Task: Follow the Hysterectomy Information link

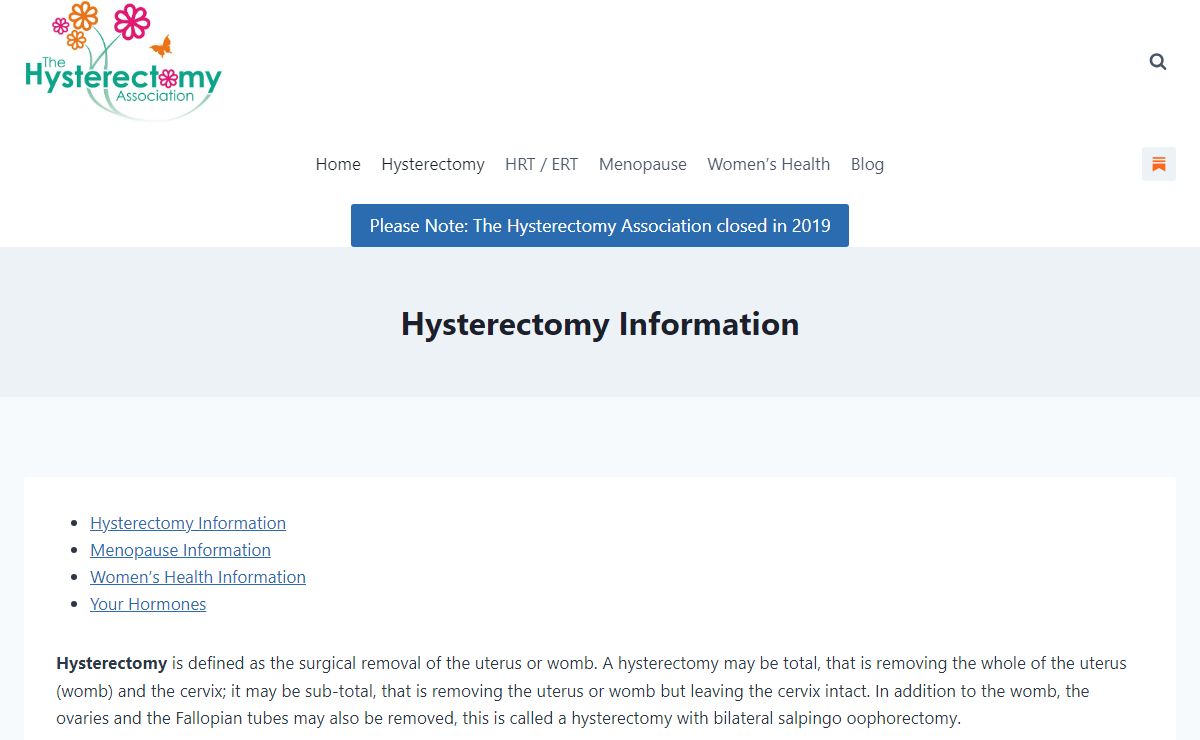Action: [188, 523]
